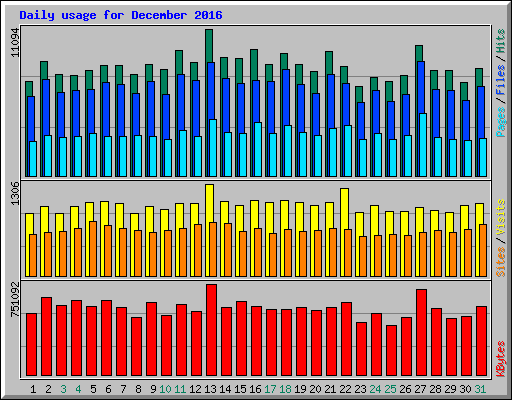
Task: Click day 7 on the x-axis
Action: pos(123,389)
